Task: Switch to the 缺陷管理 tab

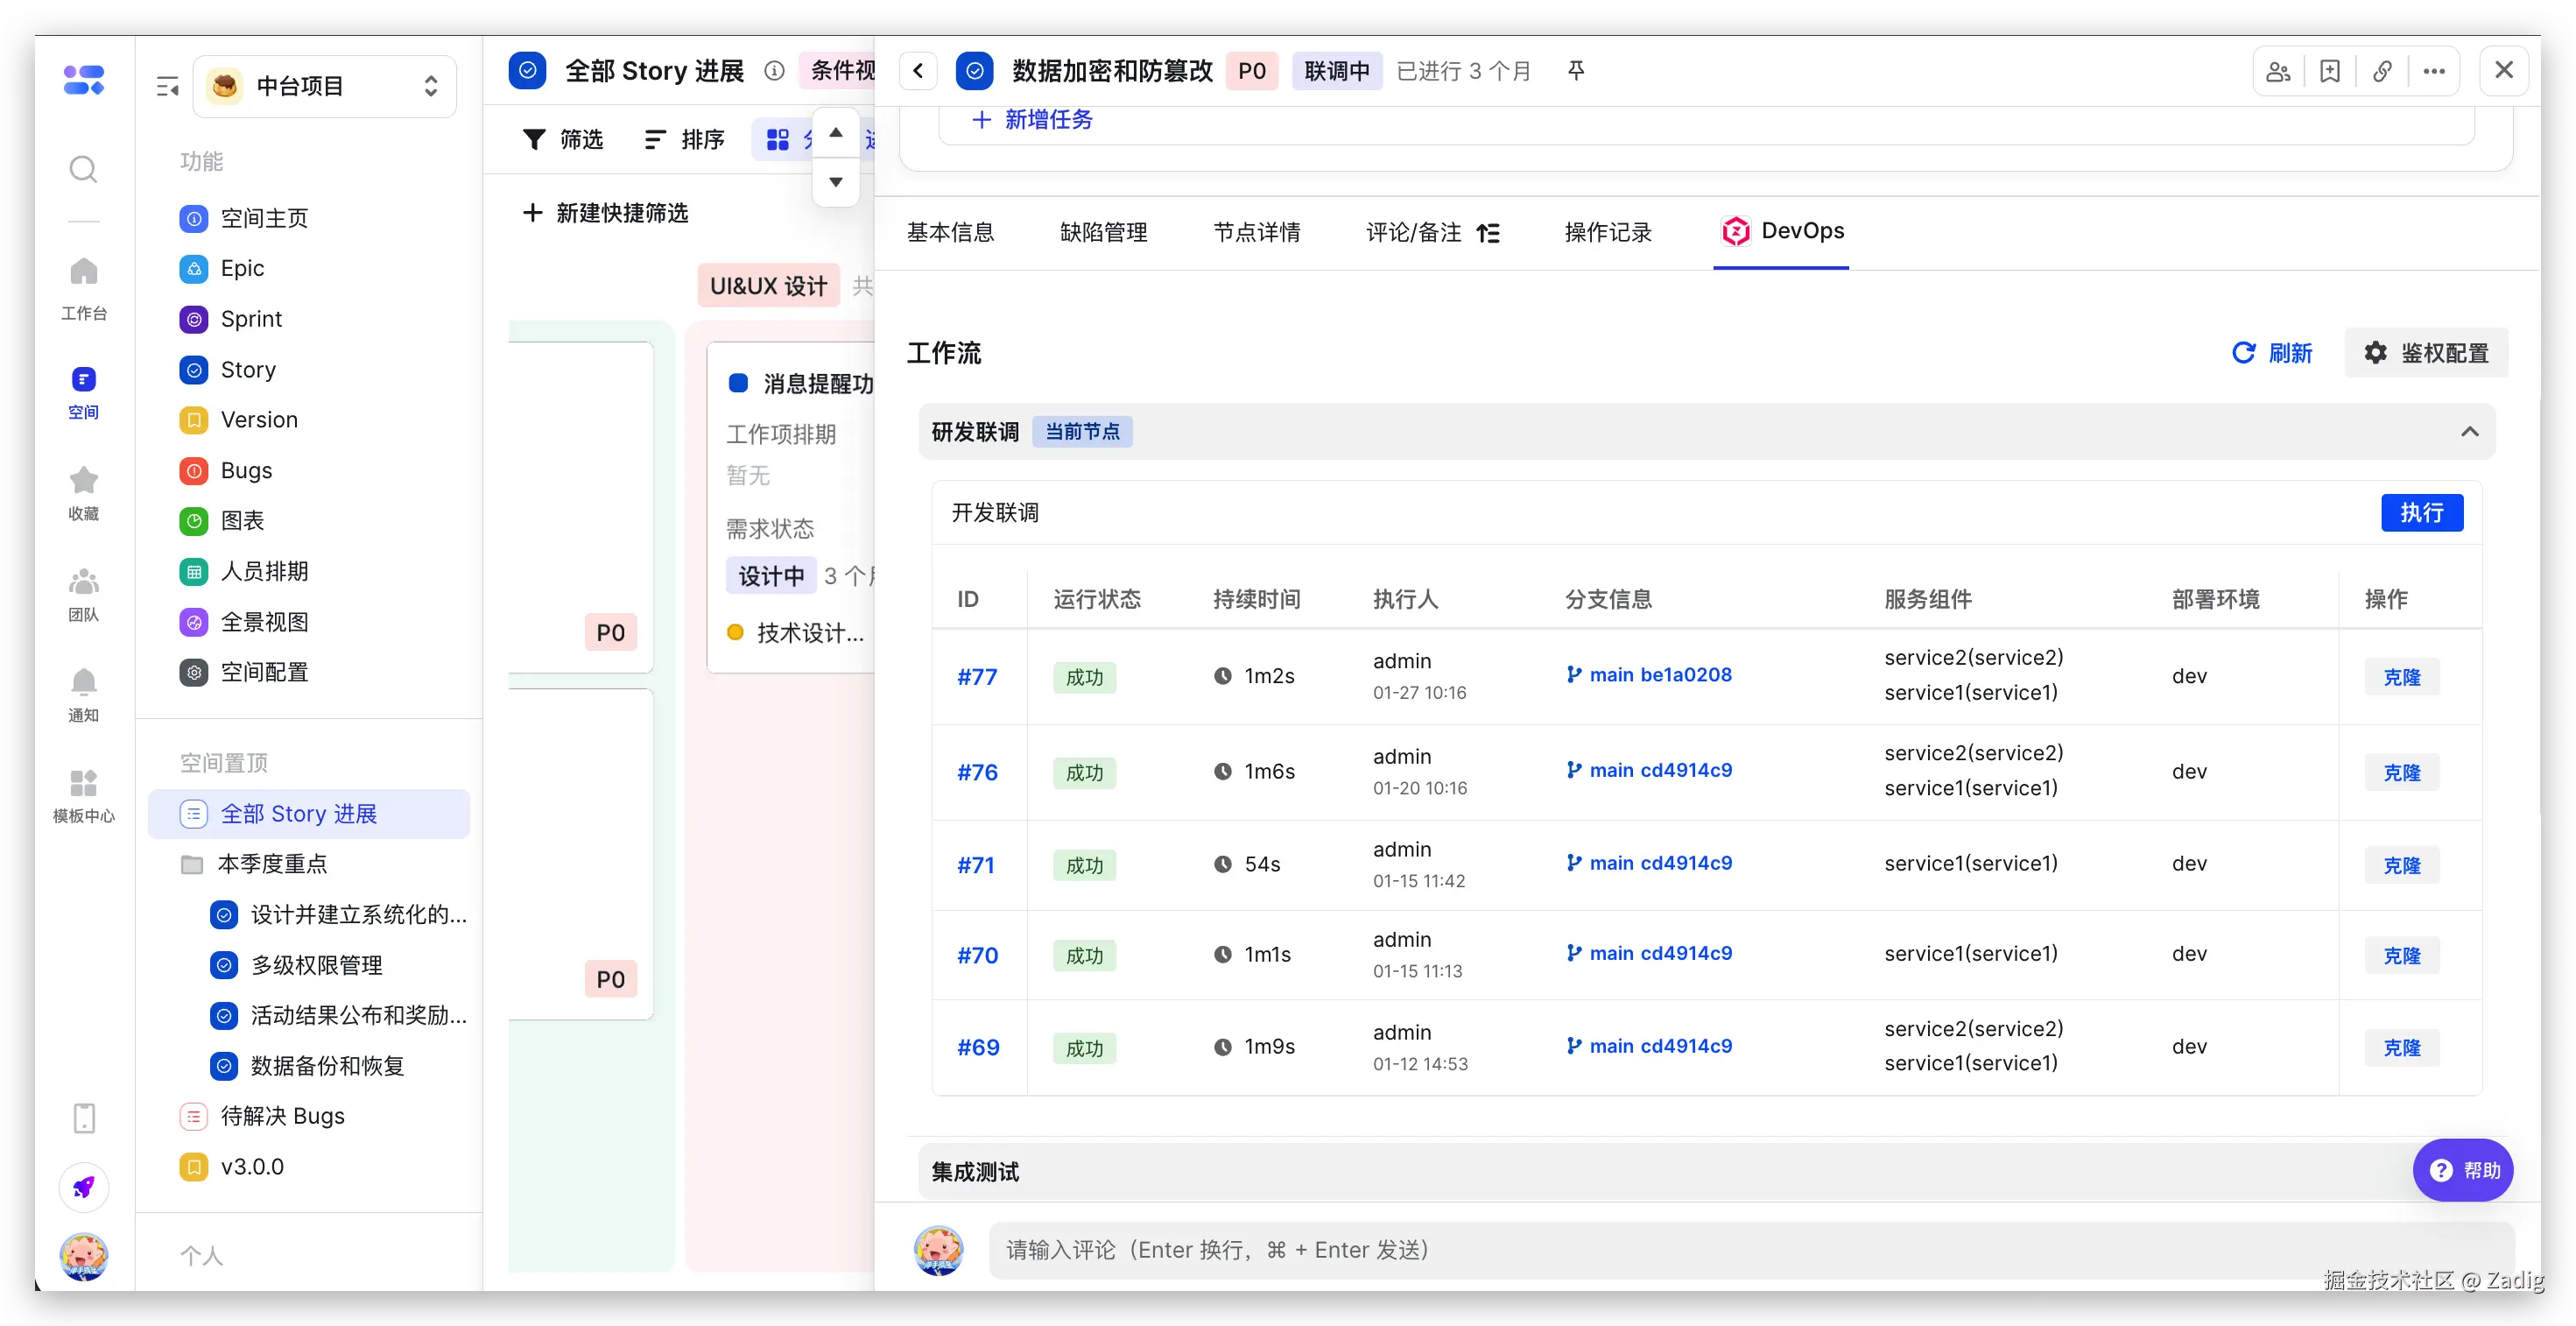Action: tap(1103, 233)
